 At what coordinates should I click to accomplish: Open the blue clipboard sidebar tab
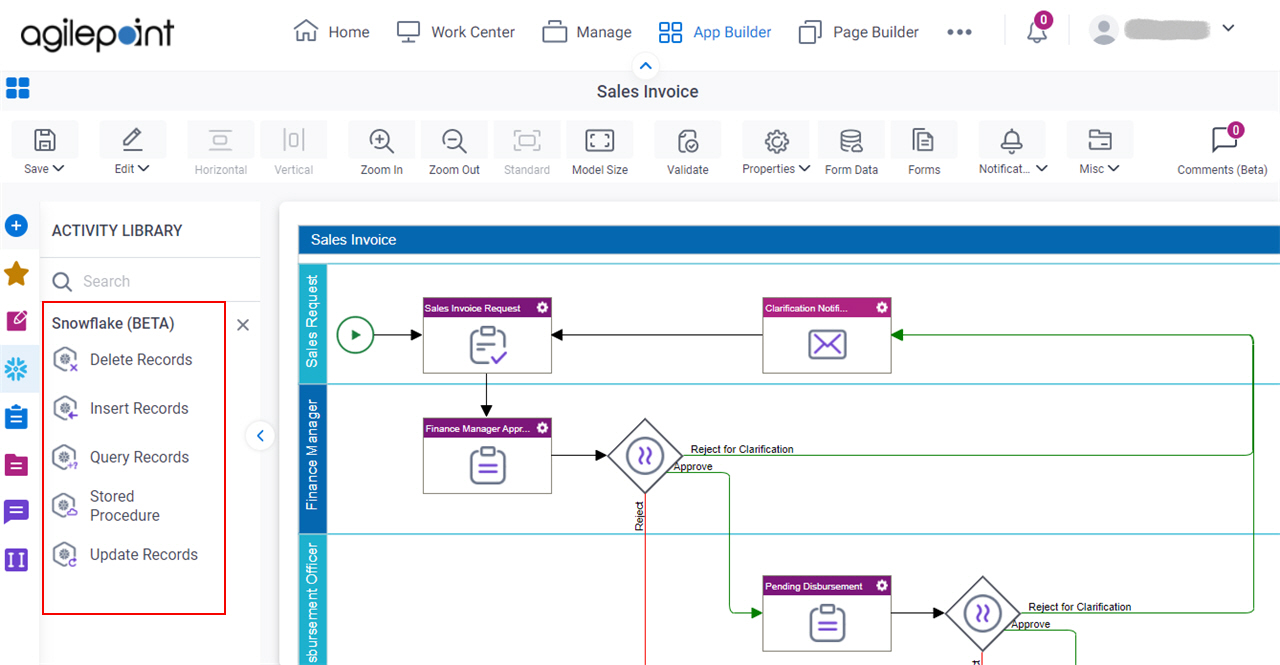pos(16,416)
